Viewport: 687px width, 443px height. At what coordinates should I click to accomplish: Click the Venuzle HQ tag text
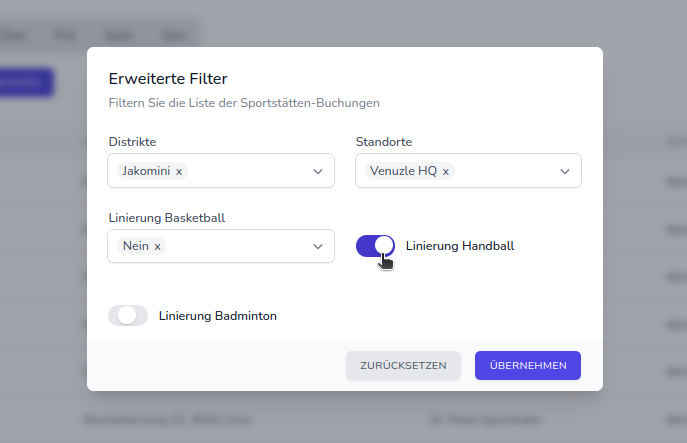pos(403,172)
